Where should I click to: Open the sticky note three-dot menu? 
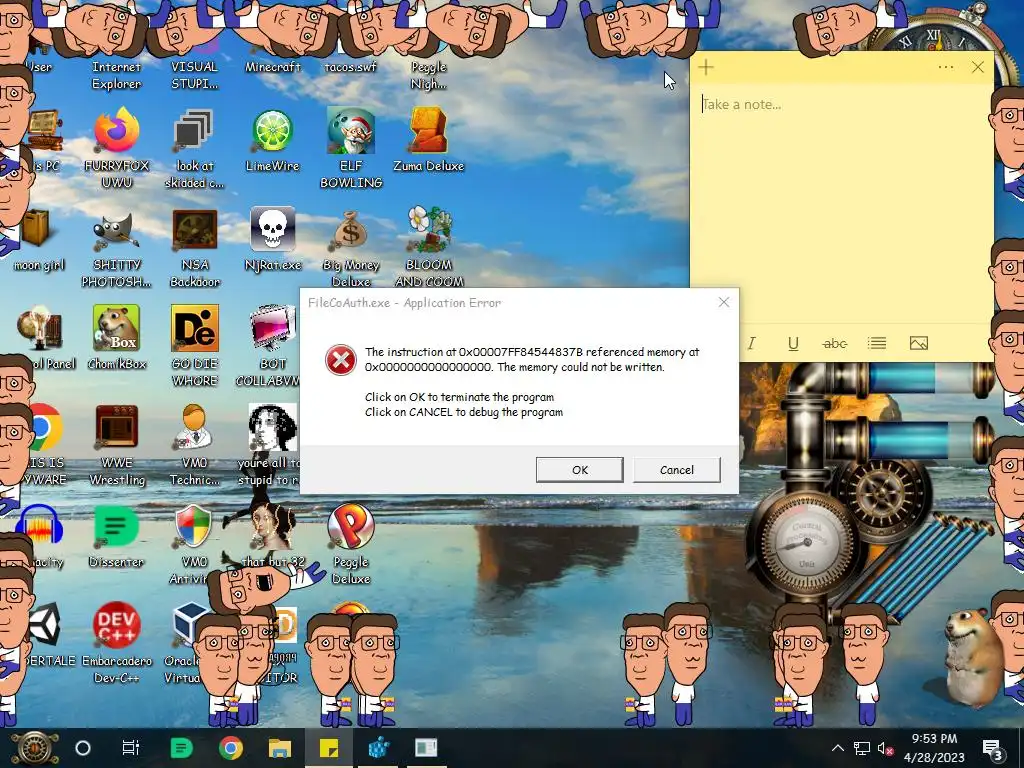(x=946, y=67)
